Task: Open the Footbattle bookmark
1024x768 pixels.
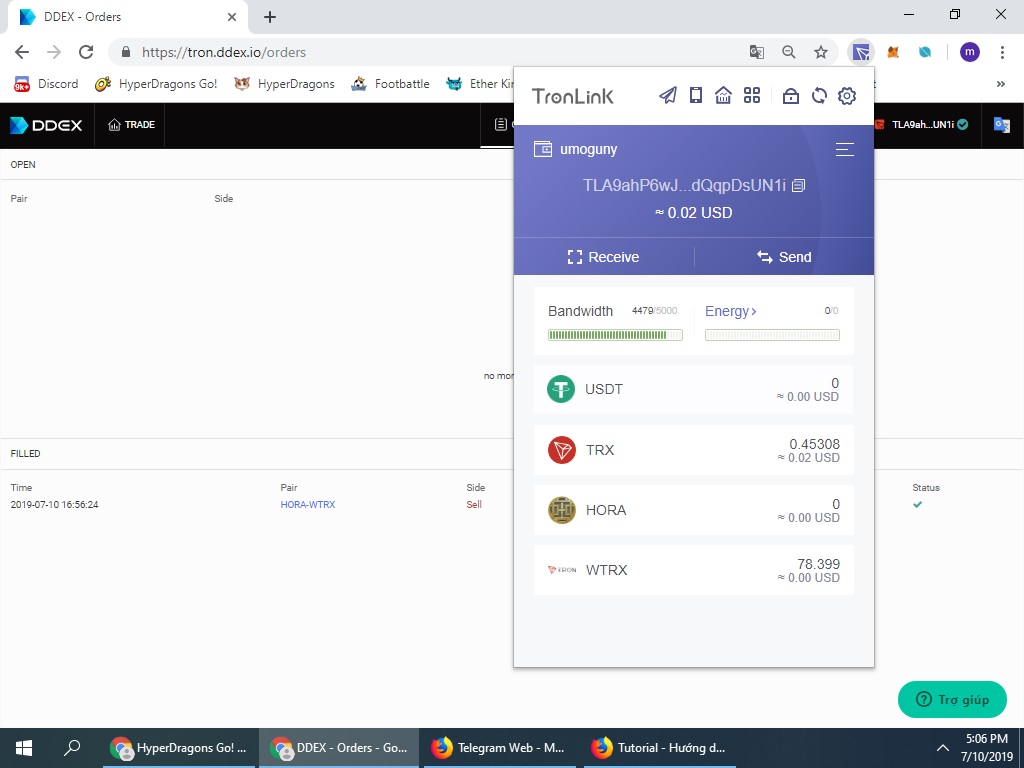Action: pos(391,84)
